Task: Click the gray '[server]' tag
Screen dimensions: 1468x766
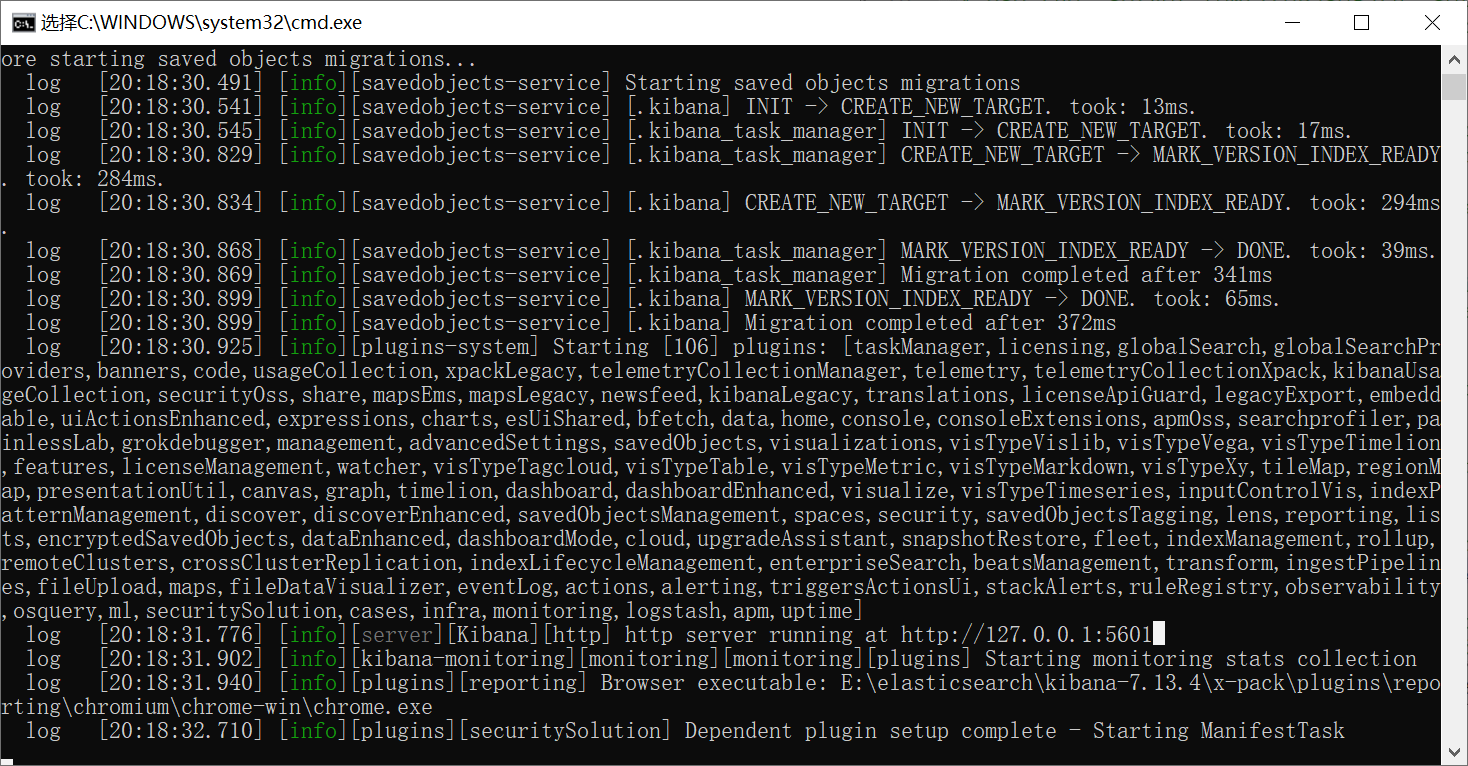Action: point(397,634)
